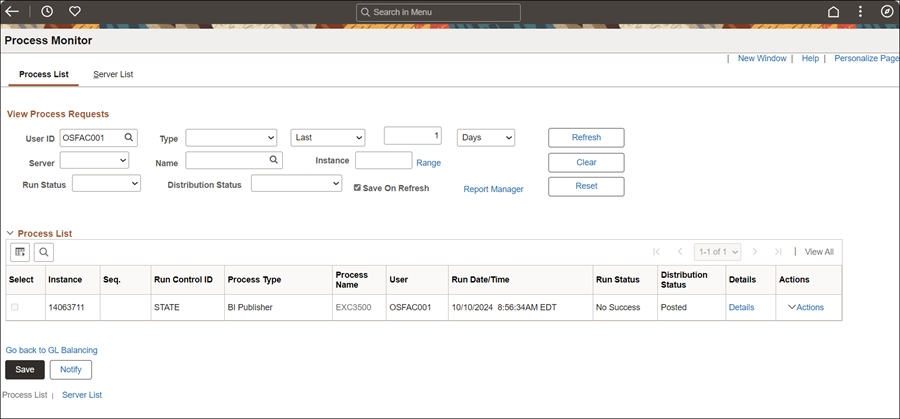This screenshot has height=419, width=900.
Task: Click the STATE run control cell
Action: tap(167, 307)
